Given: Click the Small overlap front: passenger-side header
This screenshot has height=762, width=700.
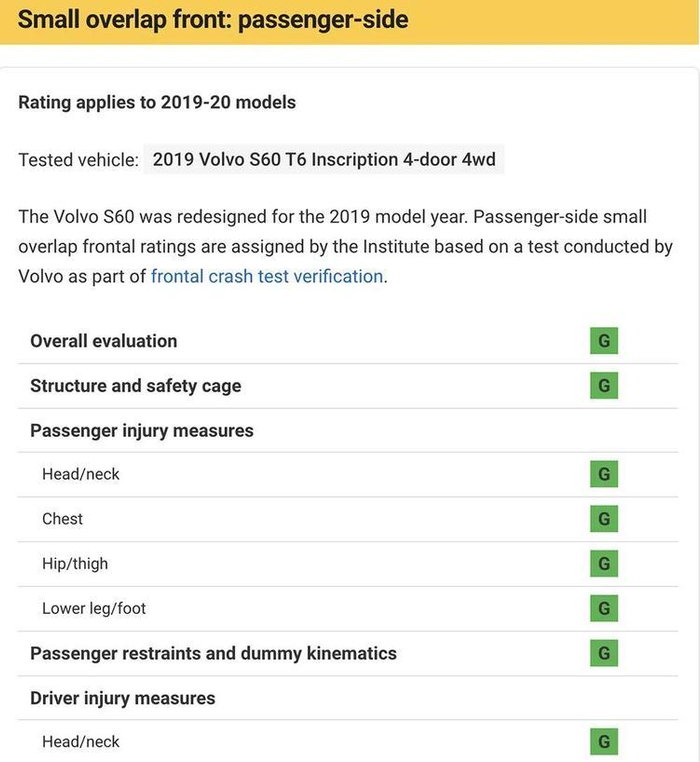Looking at the screenshot, I should [x=213, y=20].
